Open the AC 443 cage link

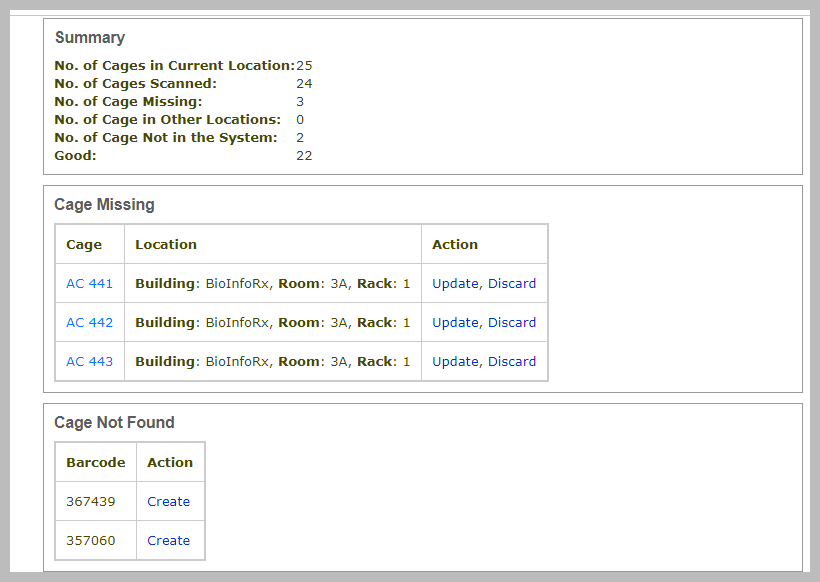click(x=89, y=361)
